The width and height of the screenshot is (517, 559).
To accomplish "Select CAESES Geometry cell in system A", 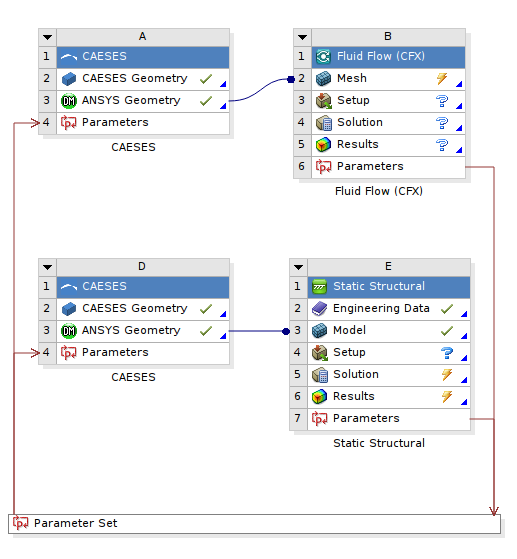I will pos(143,79).
